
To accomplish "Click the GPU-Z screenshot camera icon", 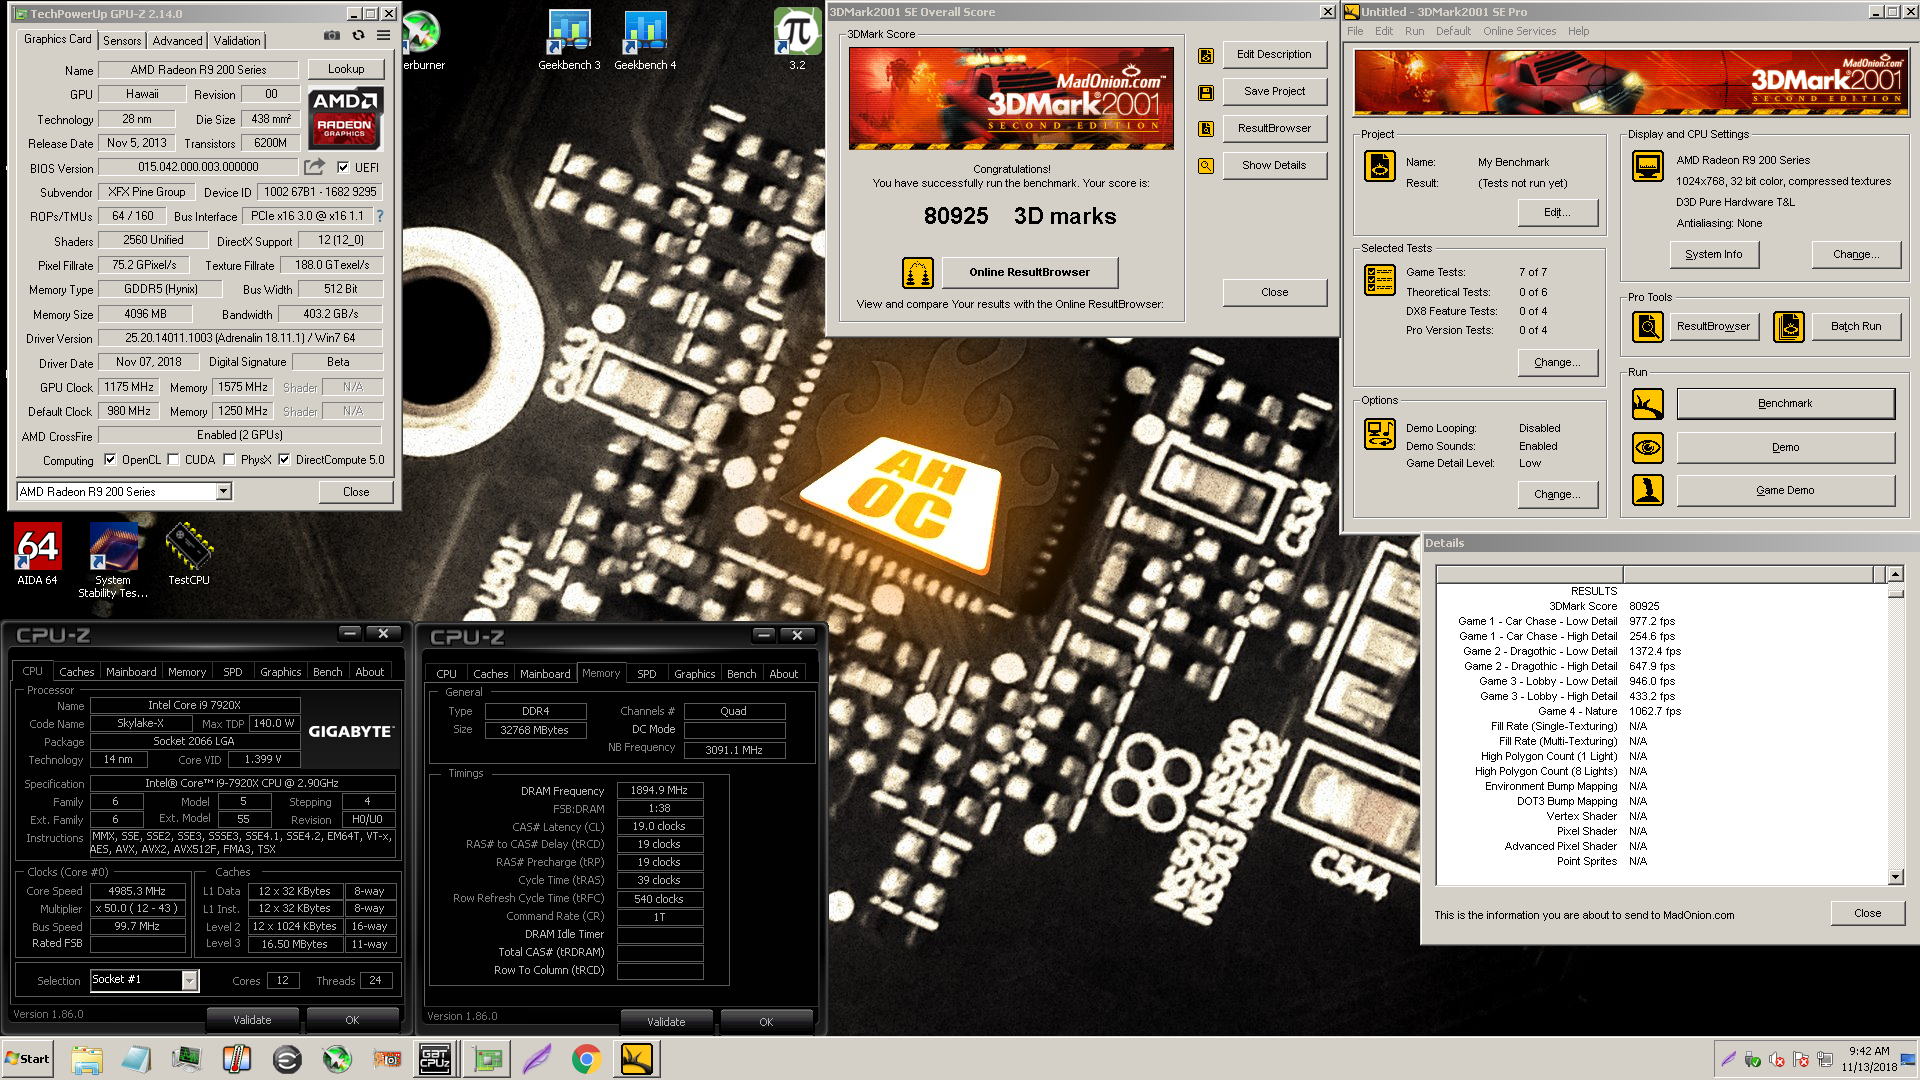I will tap(331, 36).
